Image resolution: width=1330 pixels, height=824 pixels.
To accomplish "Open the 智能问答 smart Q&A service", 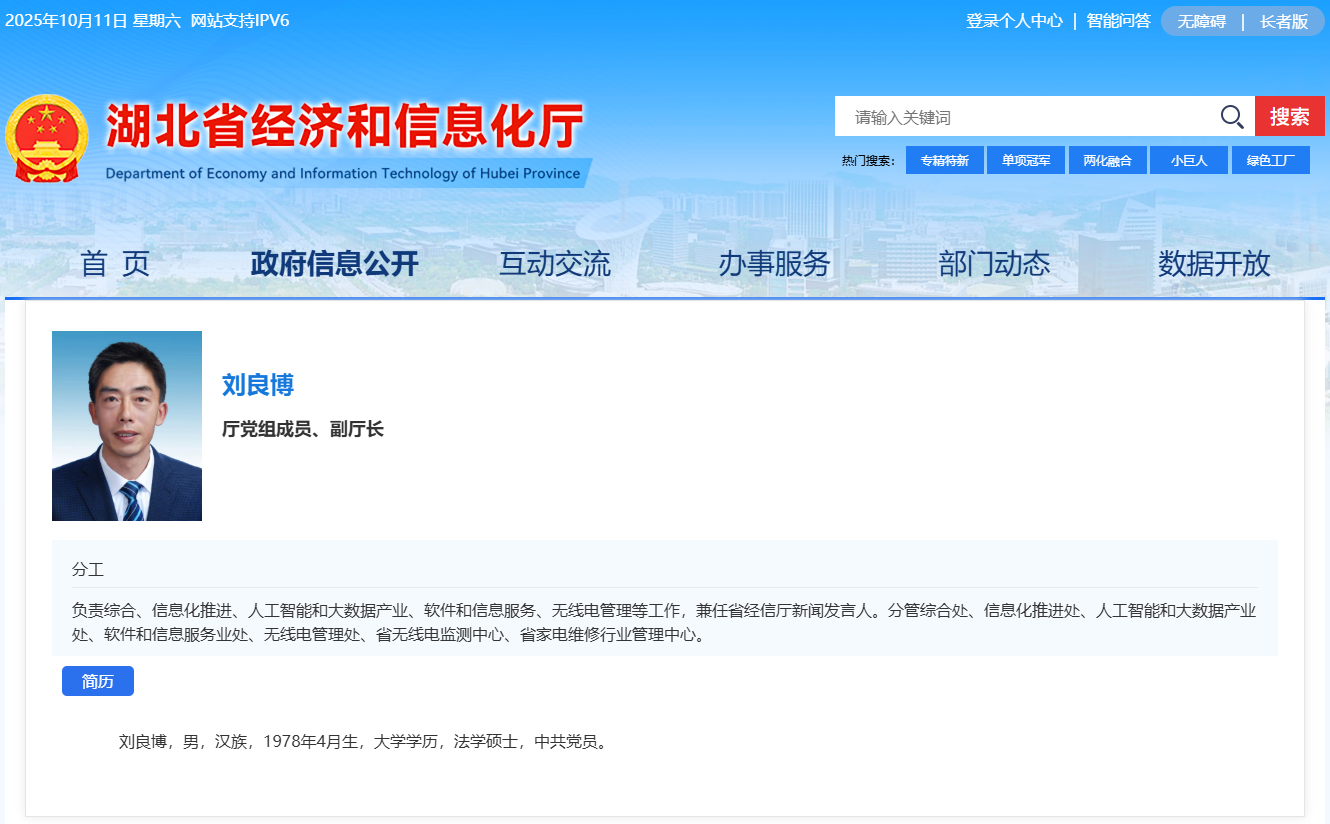I will pos(1118,20).
